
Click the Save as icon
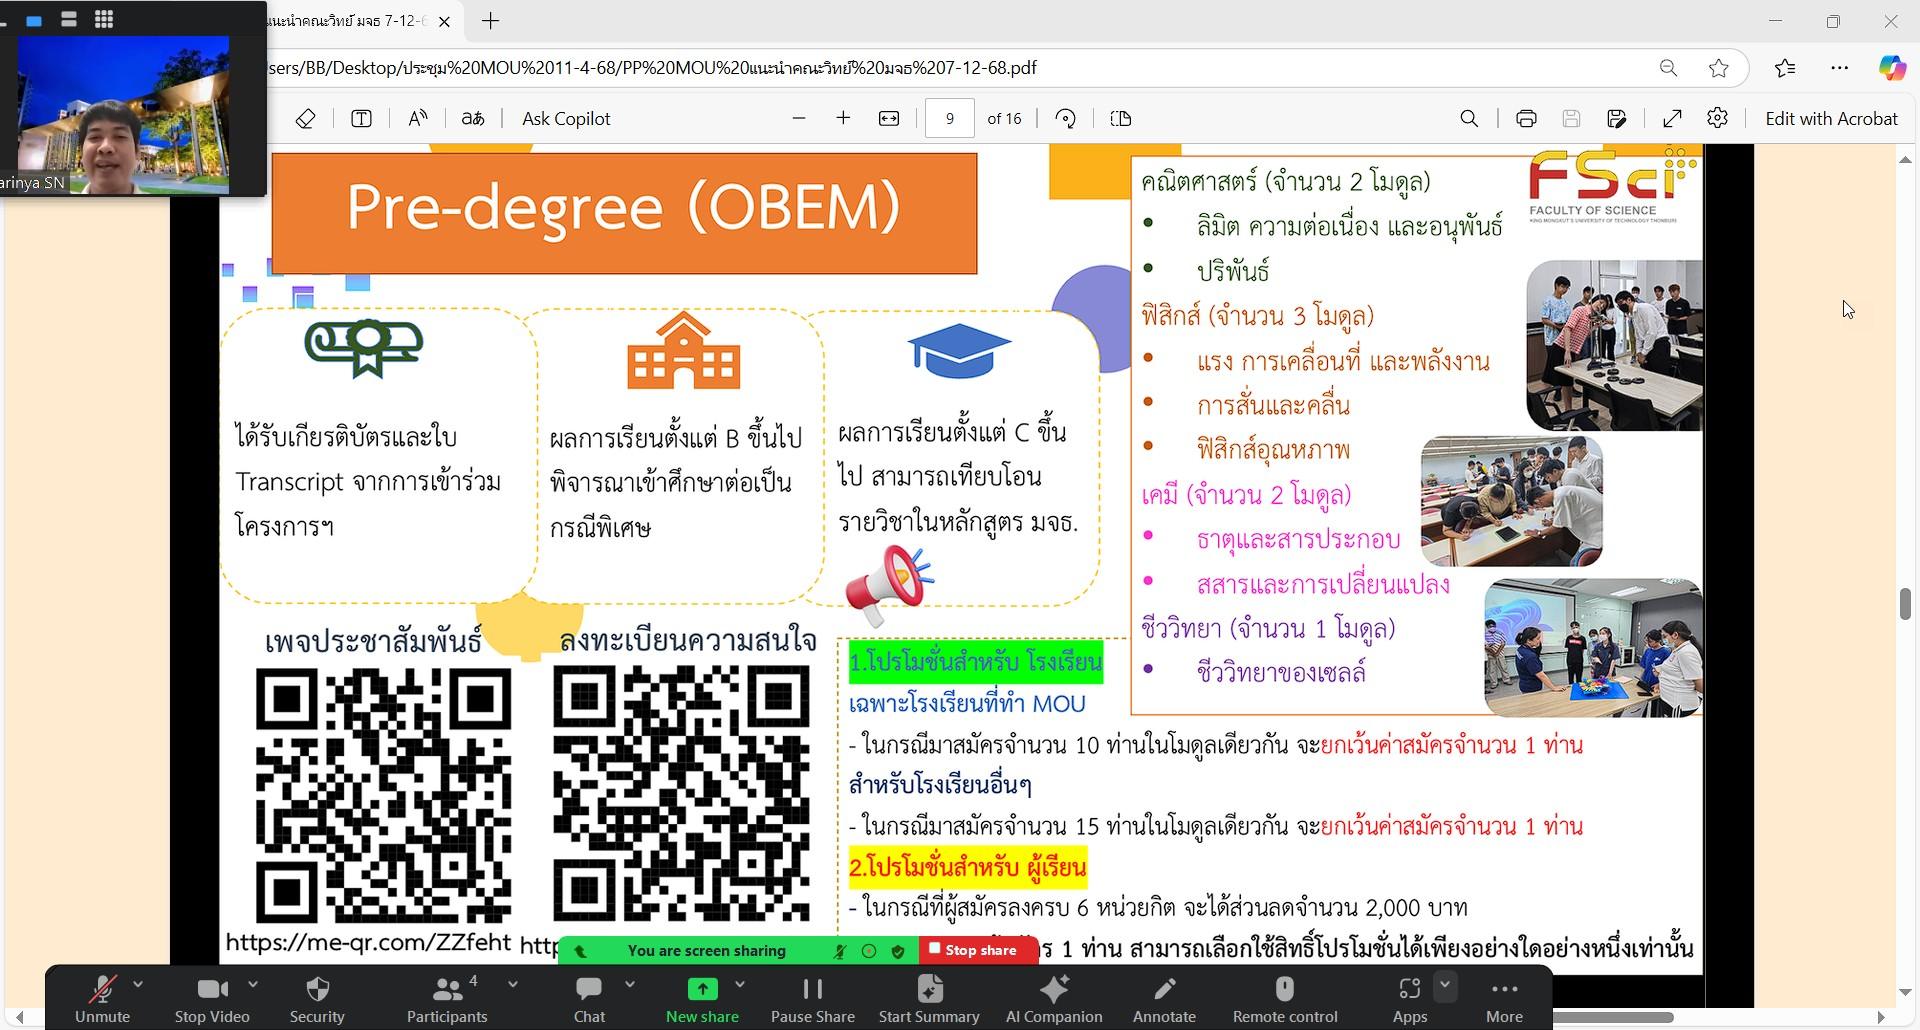(1617, 118)
